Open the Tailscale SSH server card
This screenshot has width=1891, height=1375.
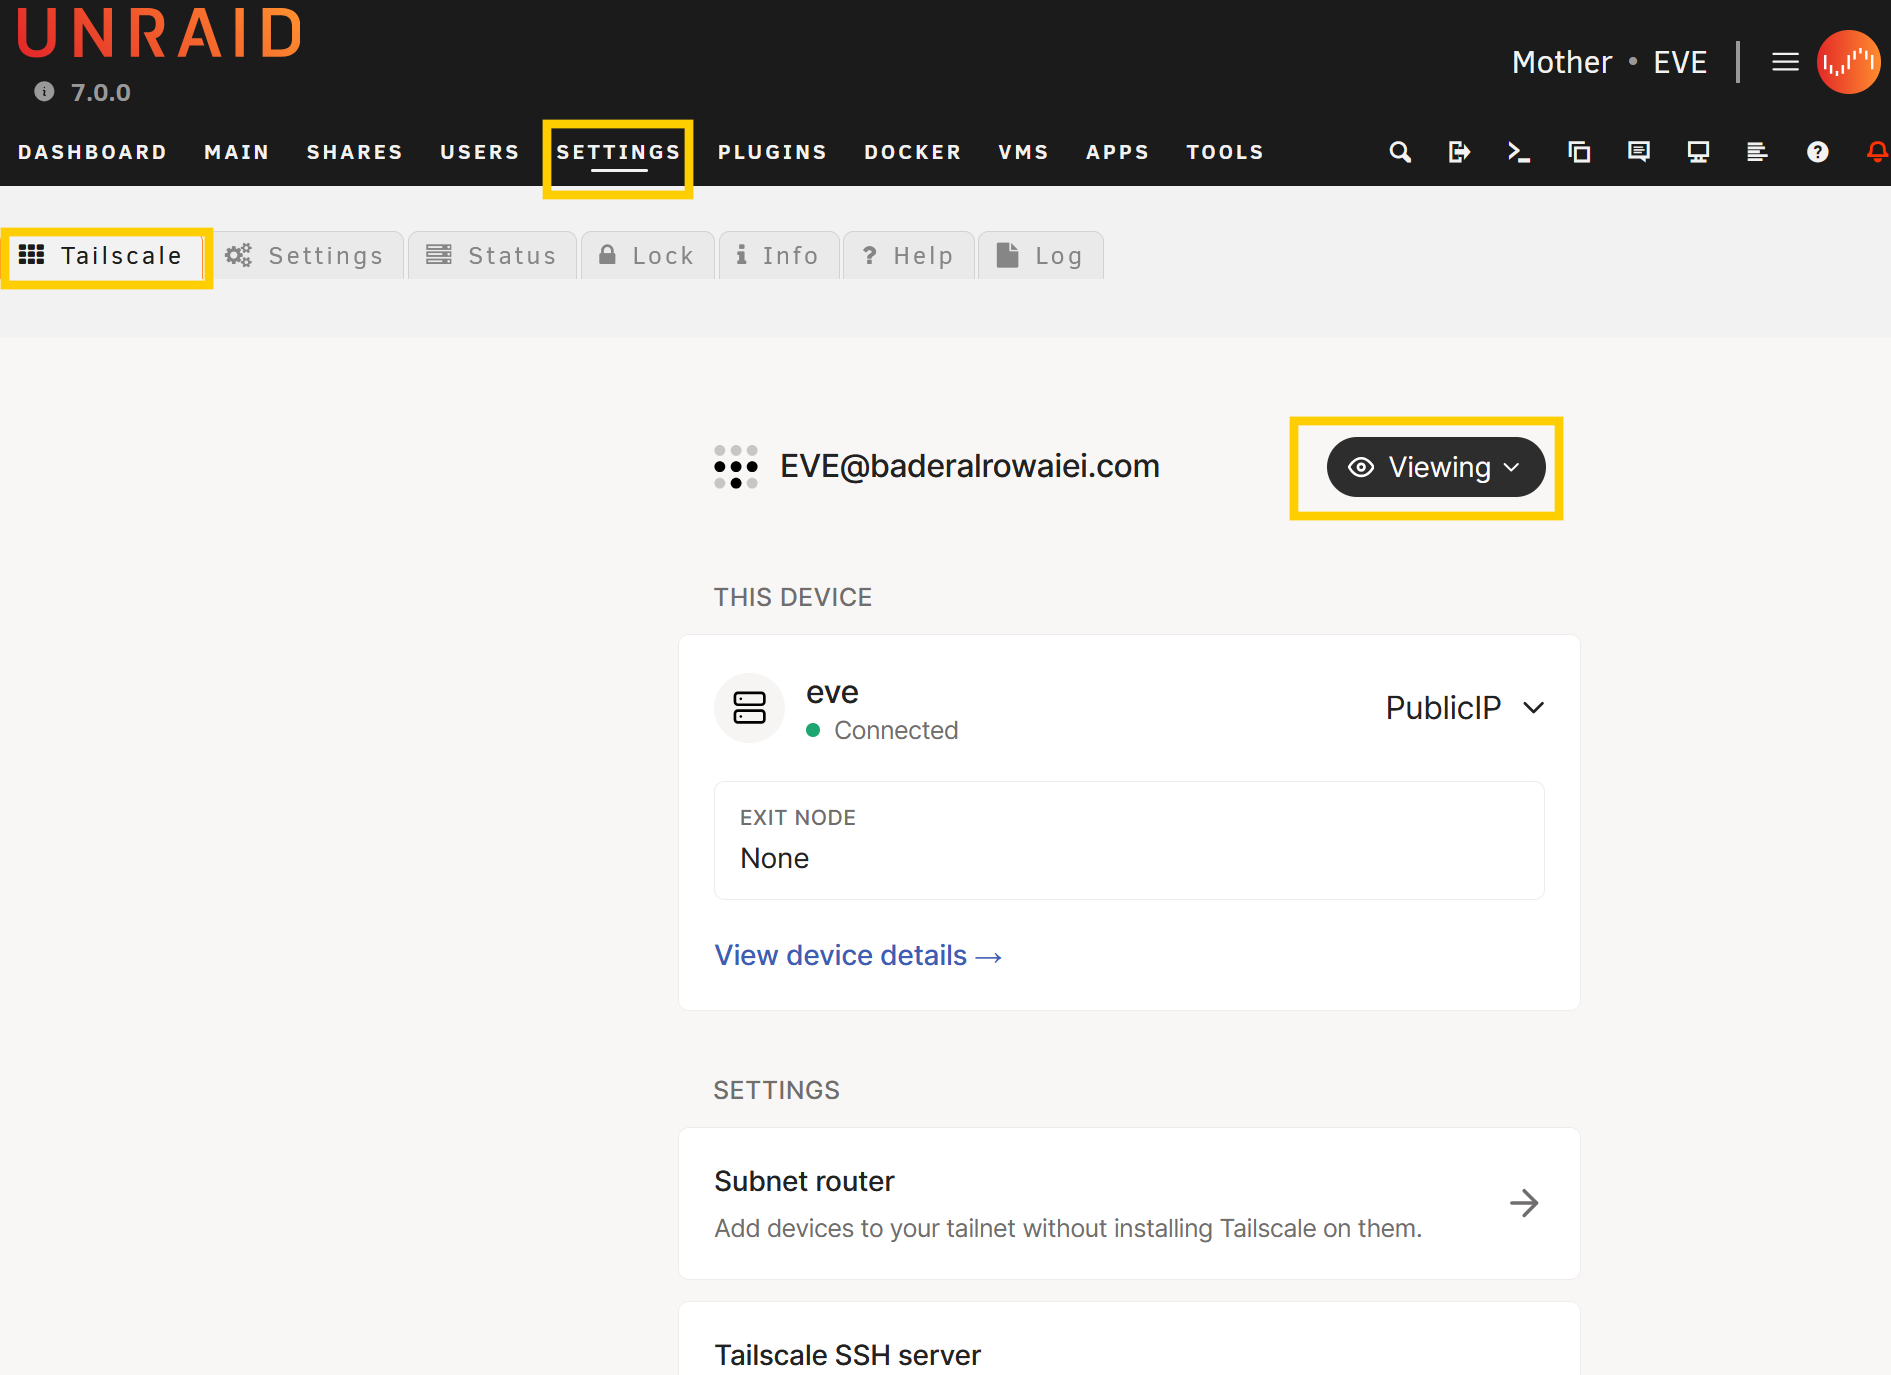(1129, 1339)
